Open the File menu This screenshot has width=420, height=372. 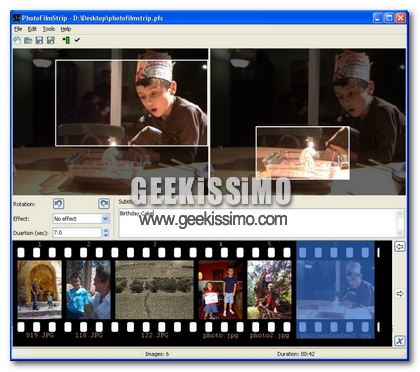coord(18,29)
